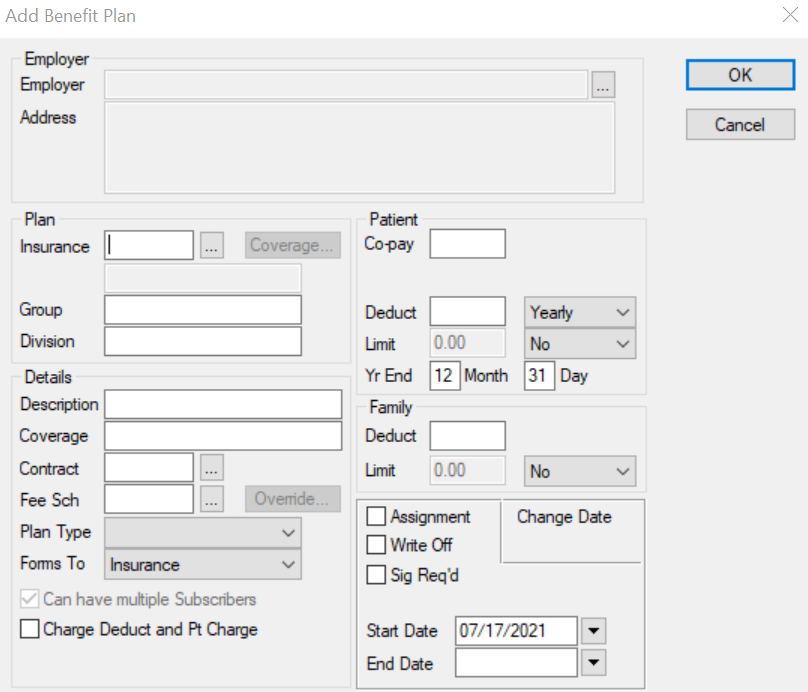Open the Family Limit No dropdown
This screenshot has width=808, height=692.
[580, 471]
